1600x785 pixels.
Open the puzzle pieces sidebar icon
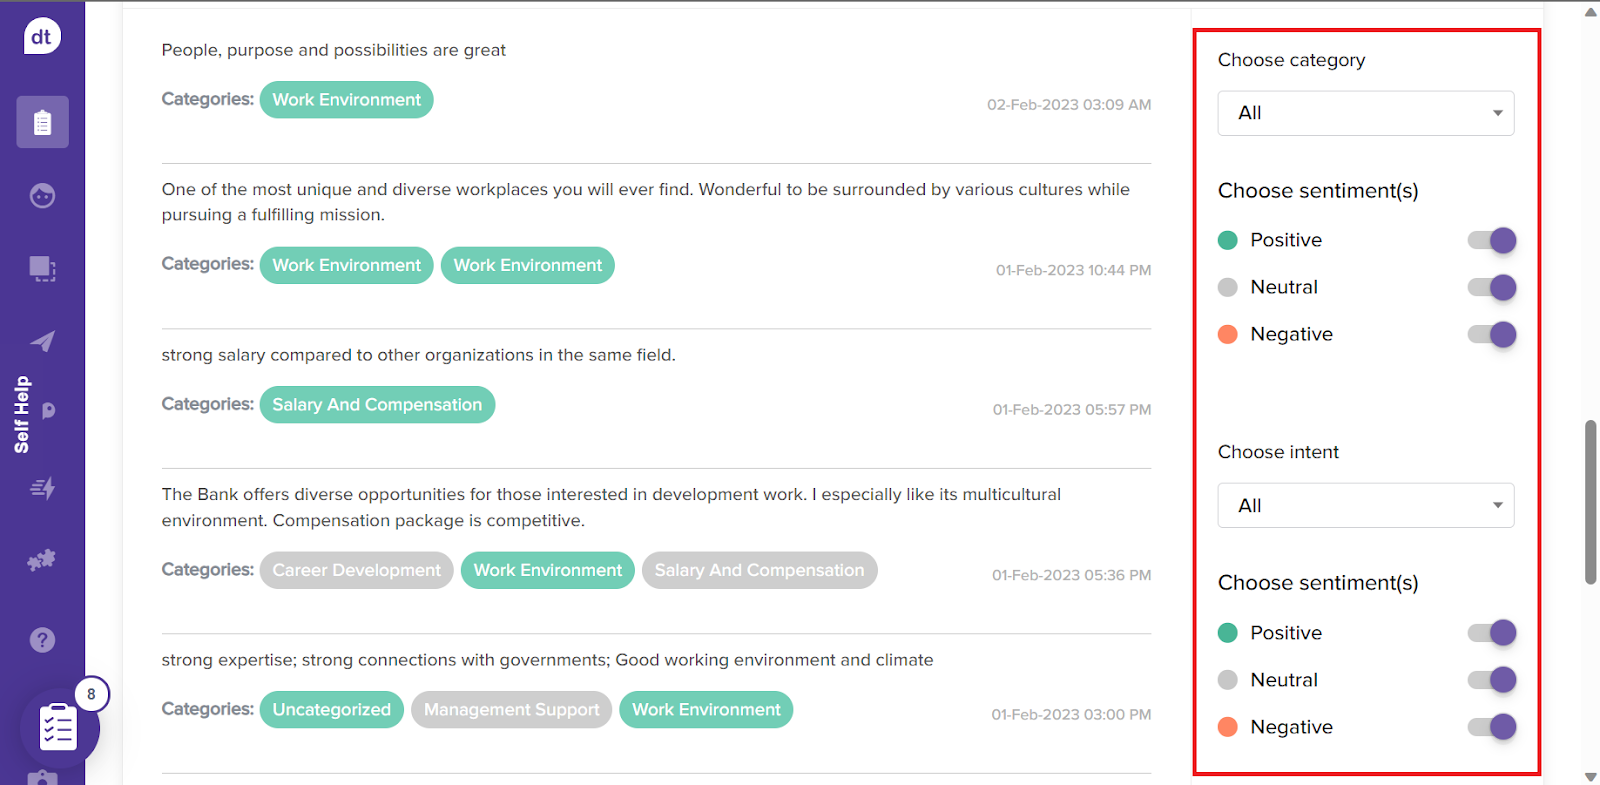tap(42, 560)
